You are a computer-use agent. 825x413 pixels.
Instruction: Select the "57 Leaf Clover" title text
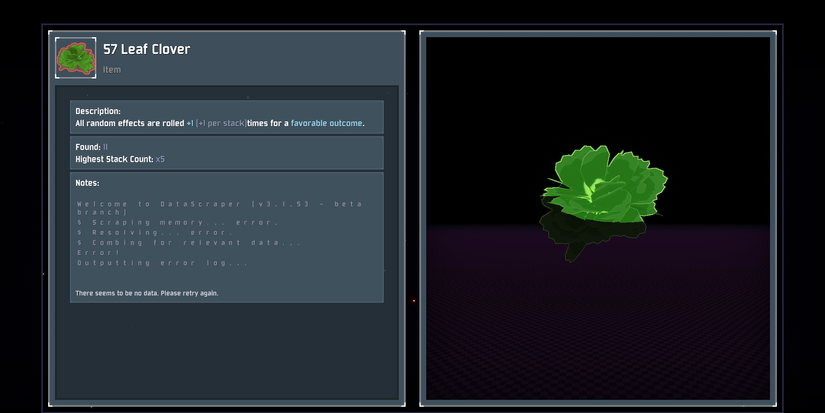pos(146,49)
